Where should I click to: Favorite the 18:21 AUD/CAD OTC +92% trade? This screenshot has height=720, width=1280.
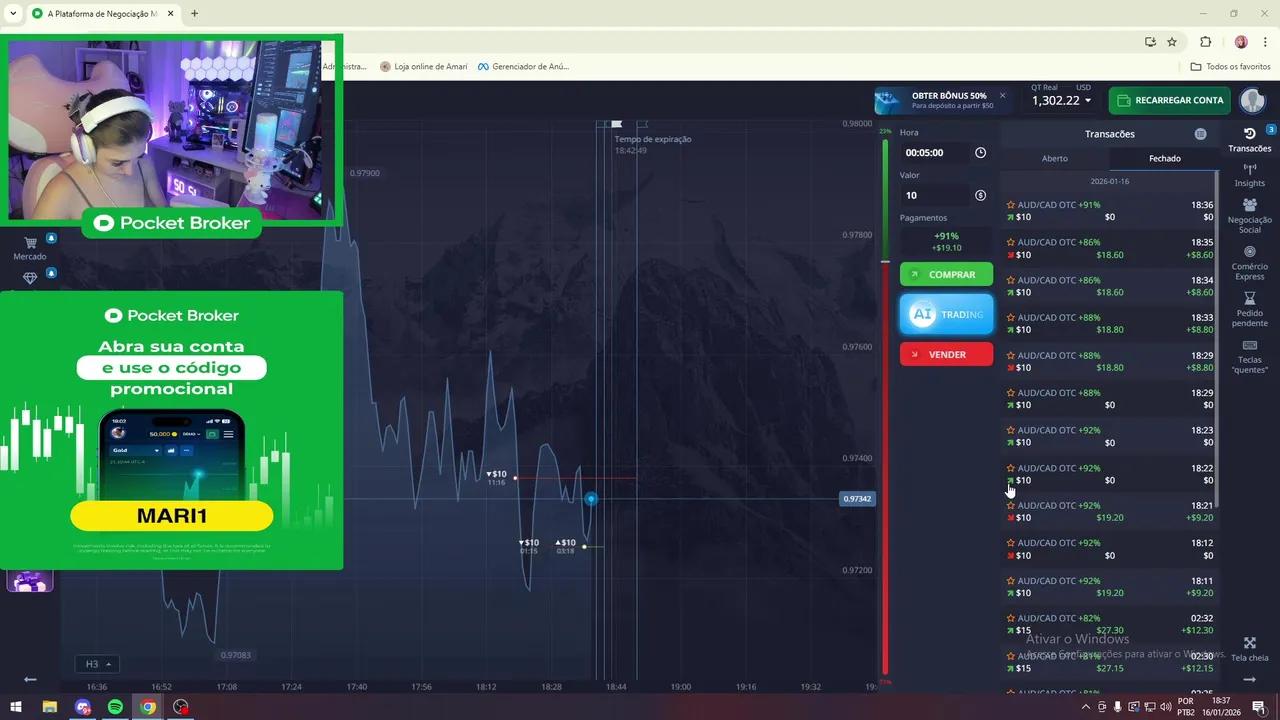(x=1011, y=506)
